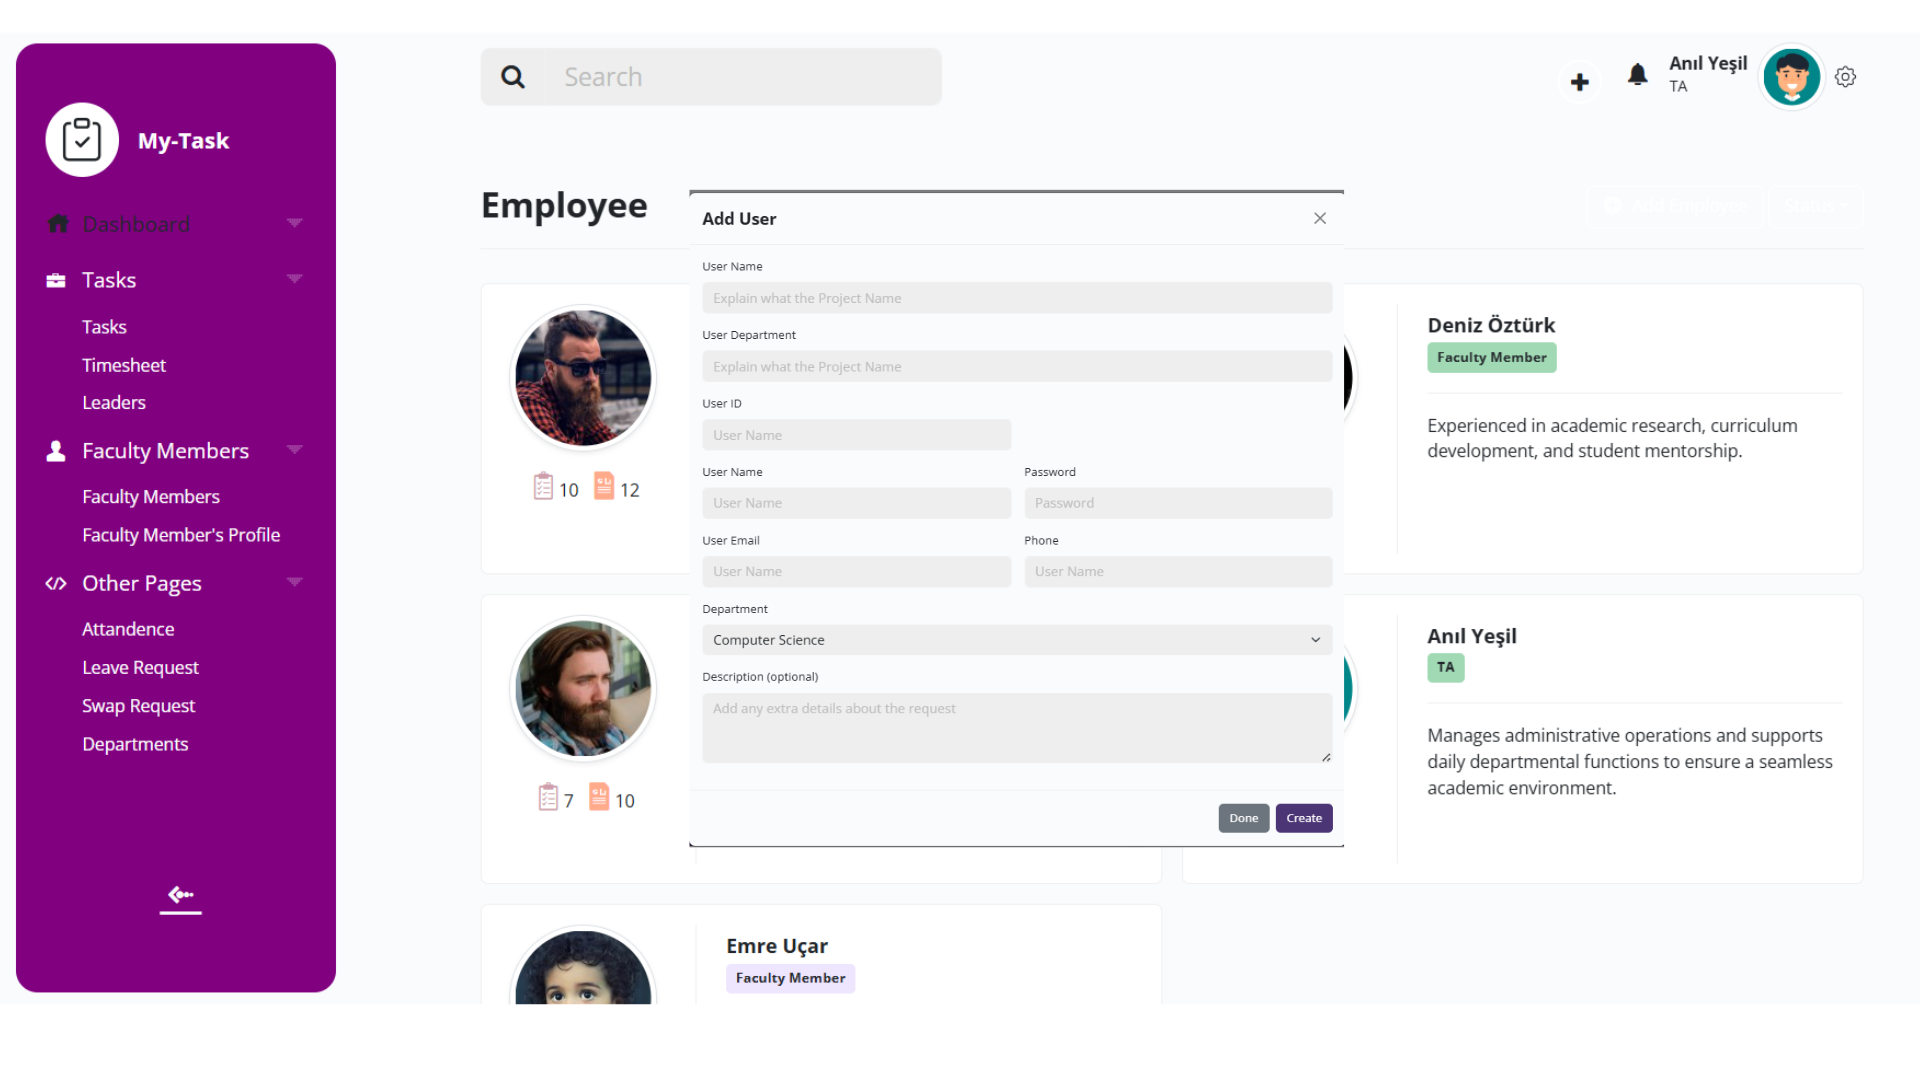Open Swap Request in the sidebar
The image size is (1920, 1080).
[x=138, y=706]
